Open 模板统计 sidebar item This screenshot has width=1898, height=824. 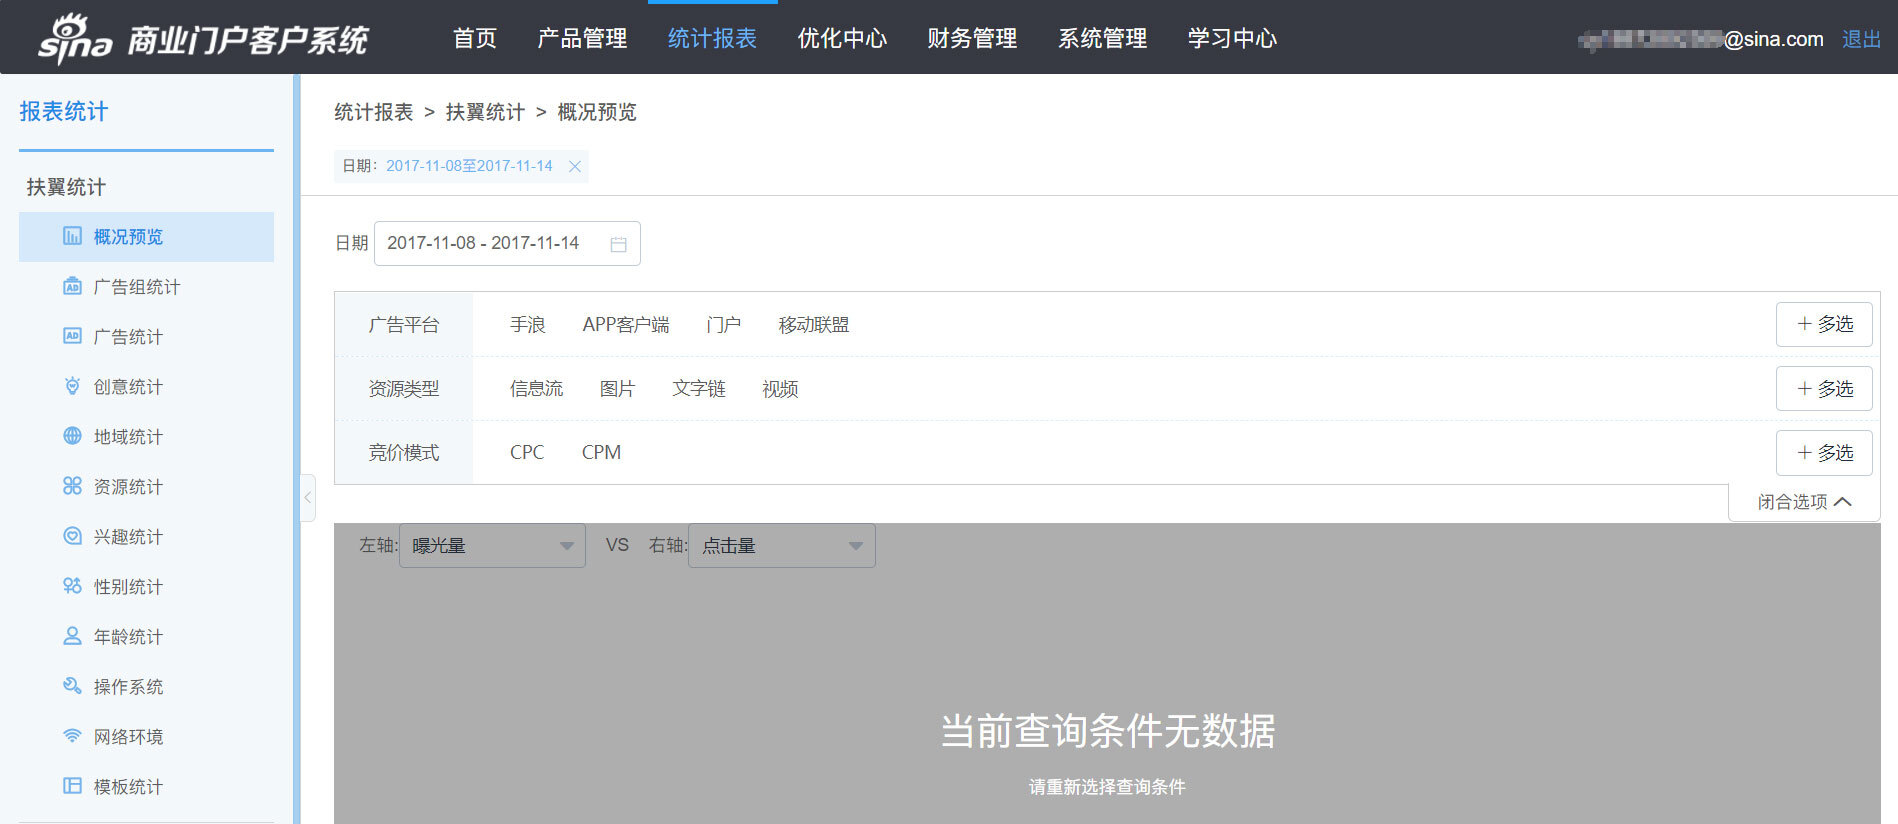tap(146, 787)
